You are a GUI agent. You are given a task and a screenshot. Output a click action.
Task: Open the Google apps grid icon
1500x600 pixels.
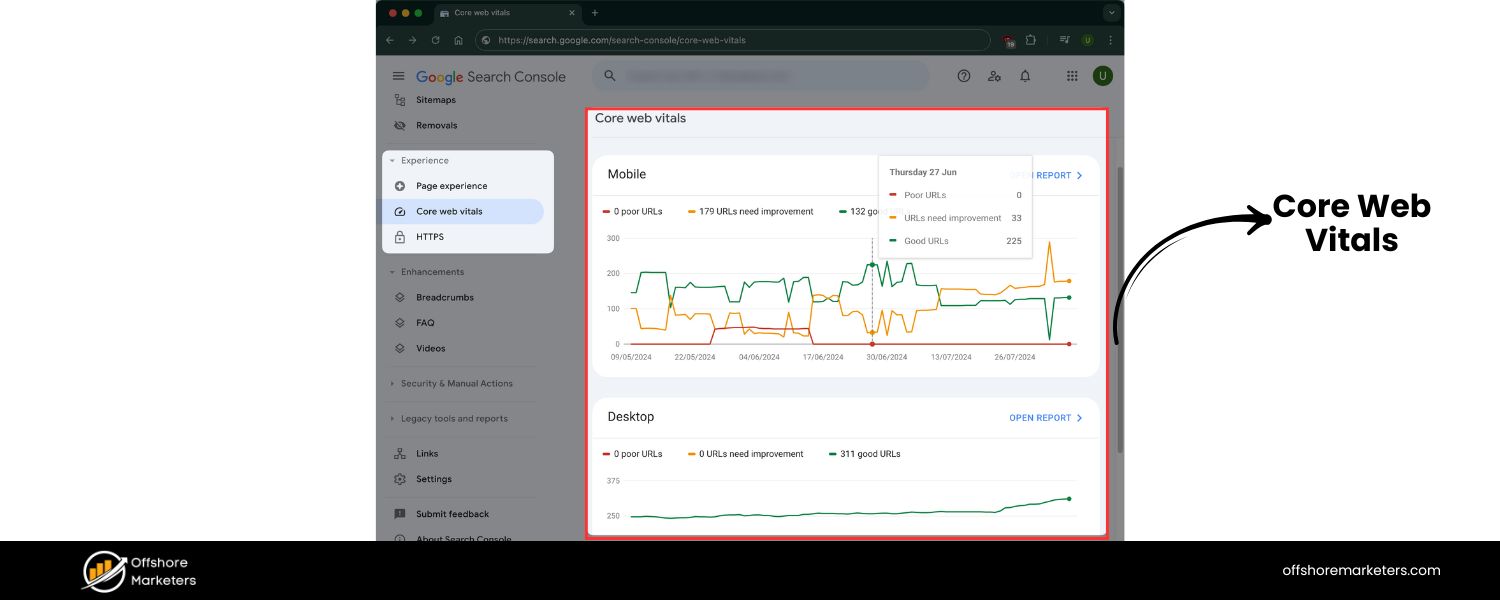1072,76
